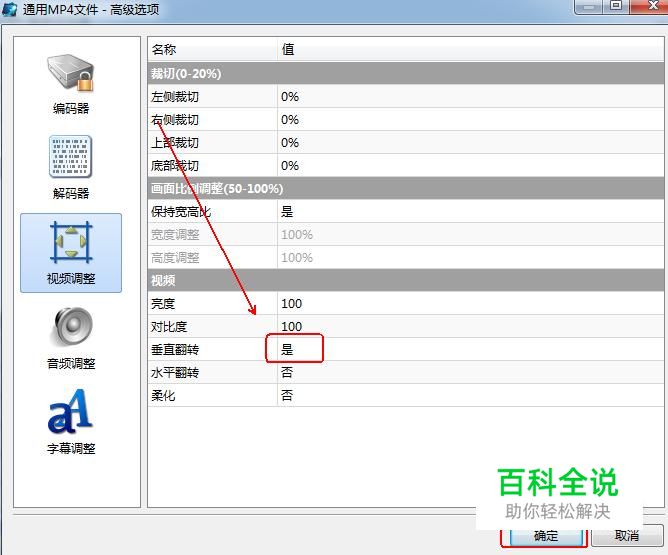This screenshot has width=668, height=555.
Task: Collapse the 视频 section header
Action: tap(406, 280)
